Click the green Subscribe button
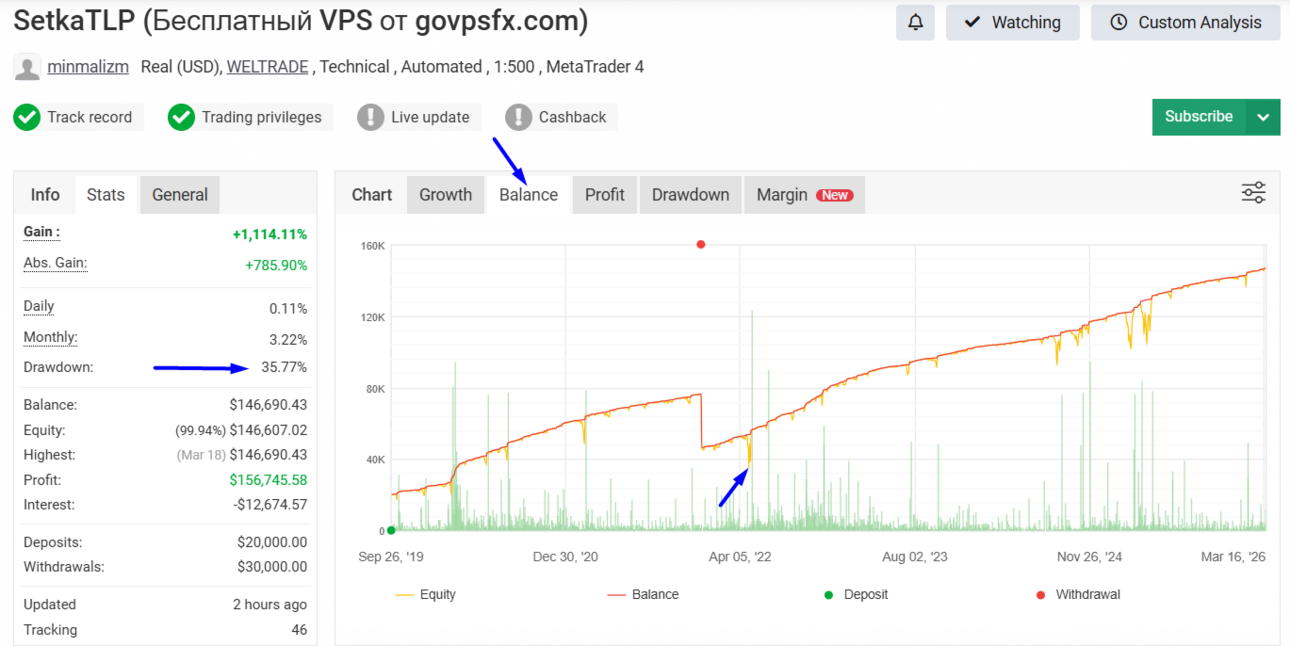The height and width of the screenshot is (646, 1290). [1199, 117]
